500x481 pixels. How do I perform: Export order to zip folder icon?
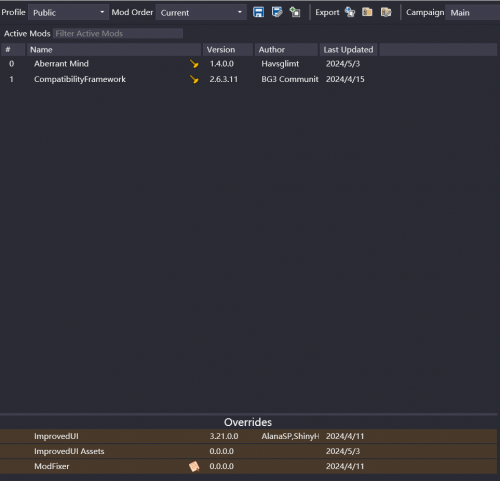point(367,12)
